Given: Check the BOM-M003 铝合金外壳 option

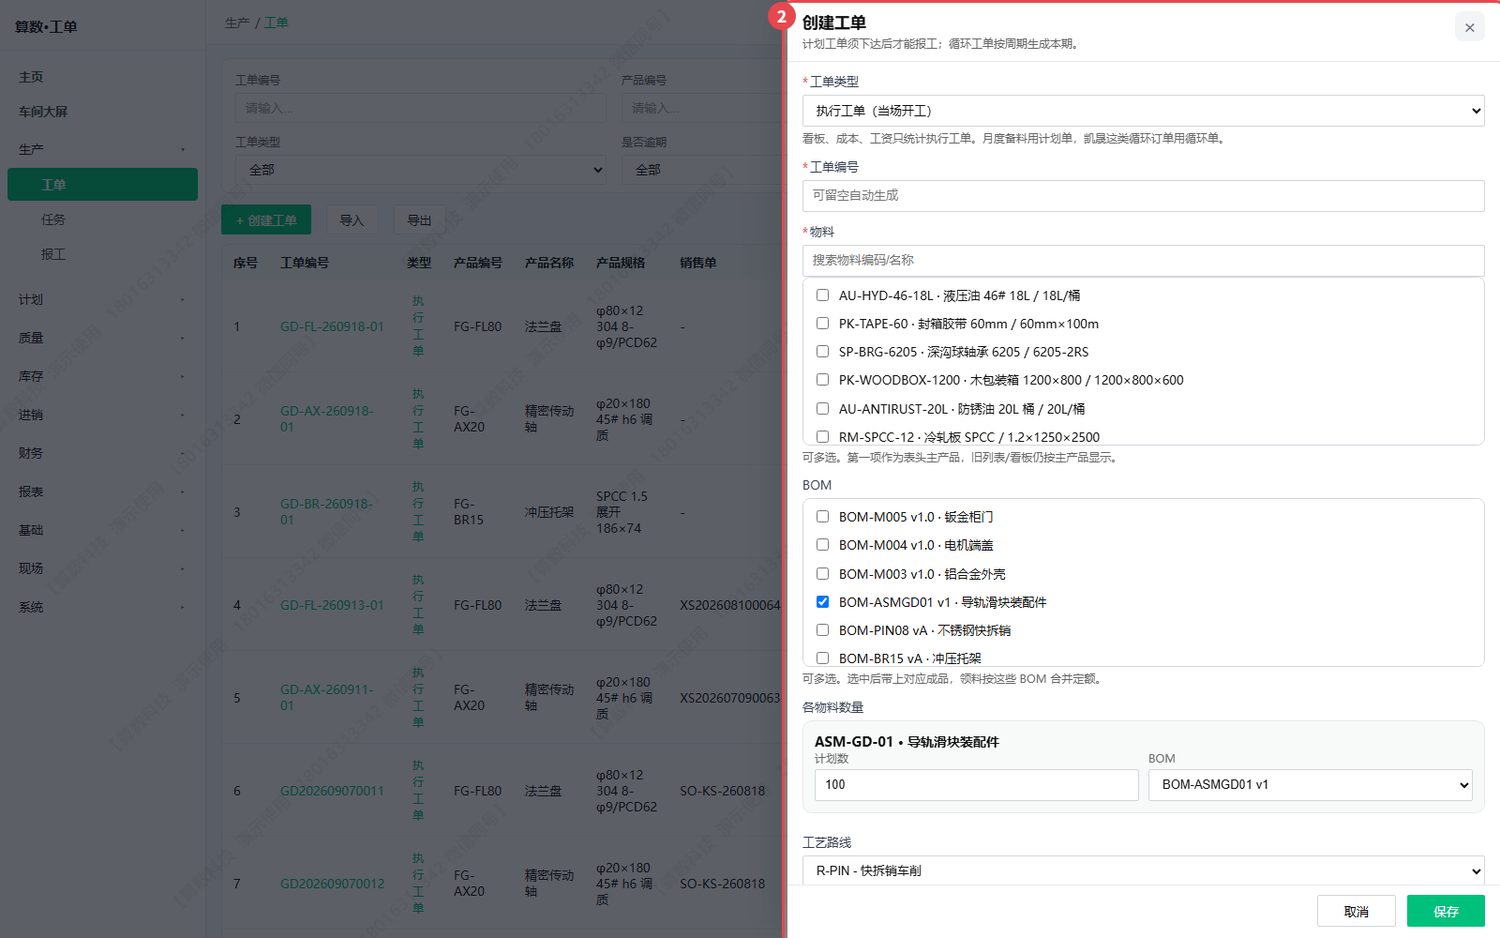Looking at the screenshot, I should 822,574.
